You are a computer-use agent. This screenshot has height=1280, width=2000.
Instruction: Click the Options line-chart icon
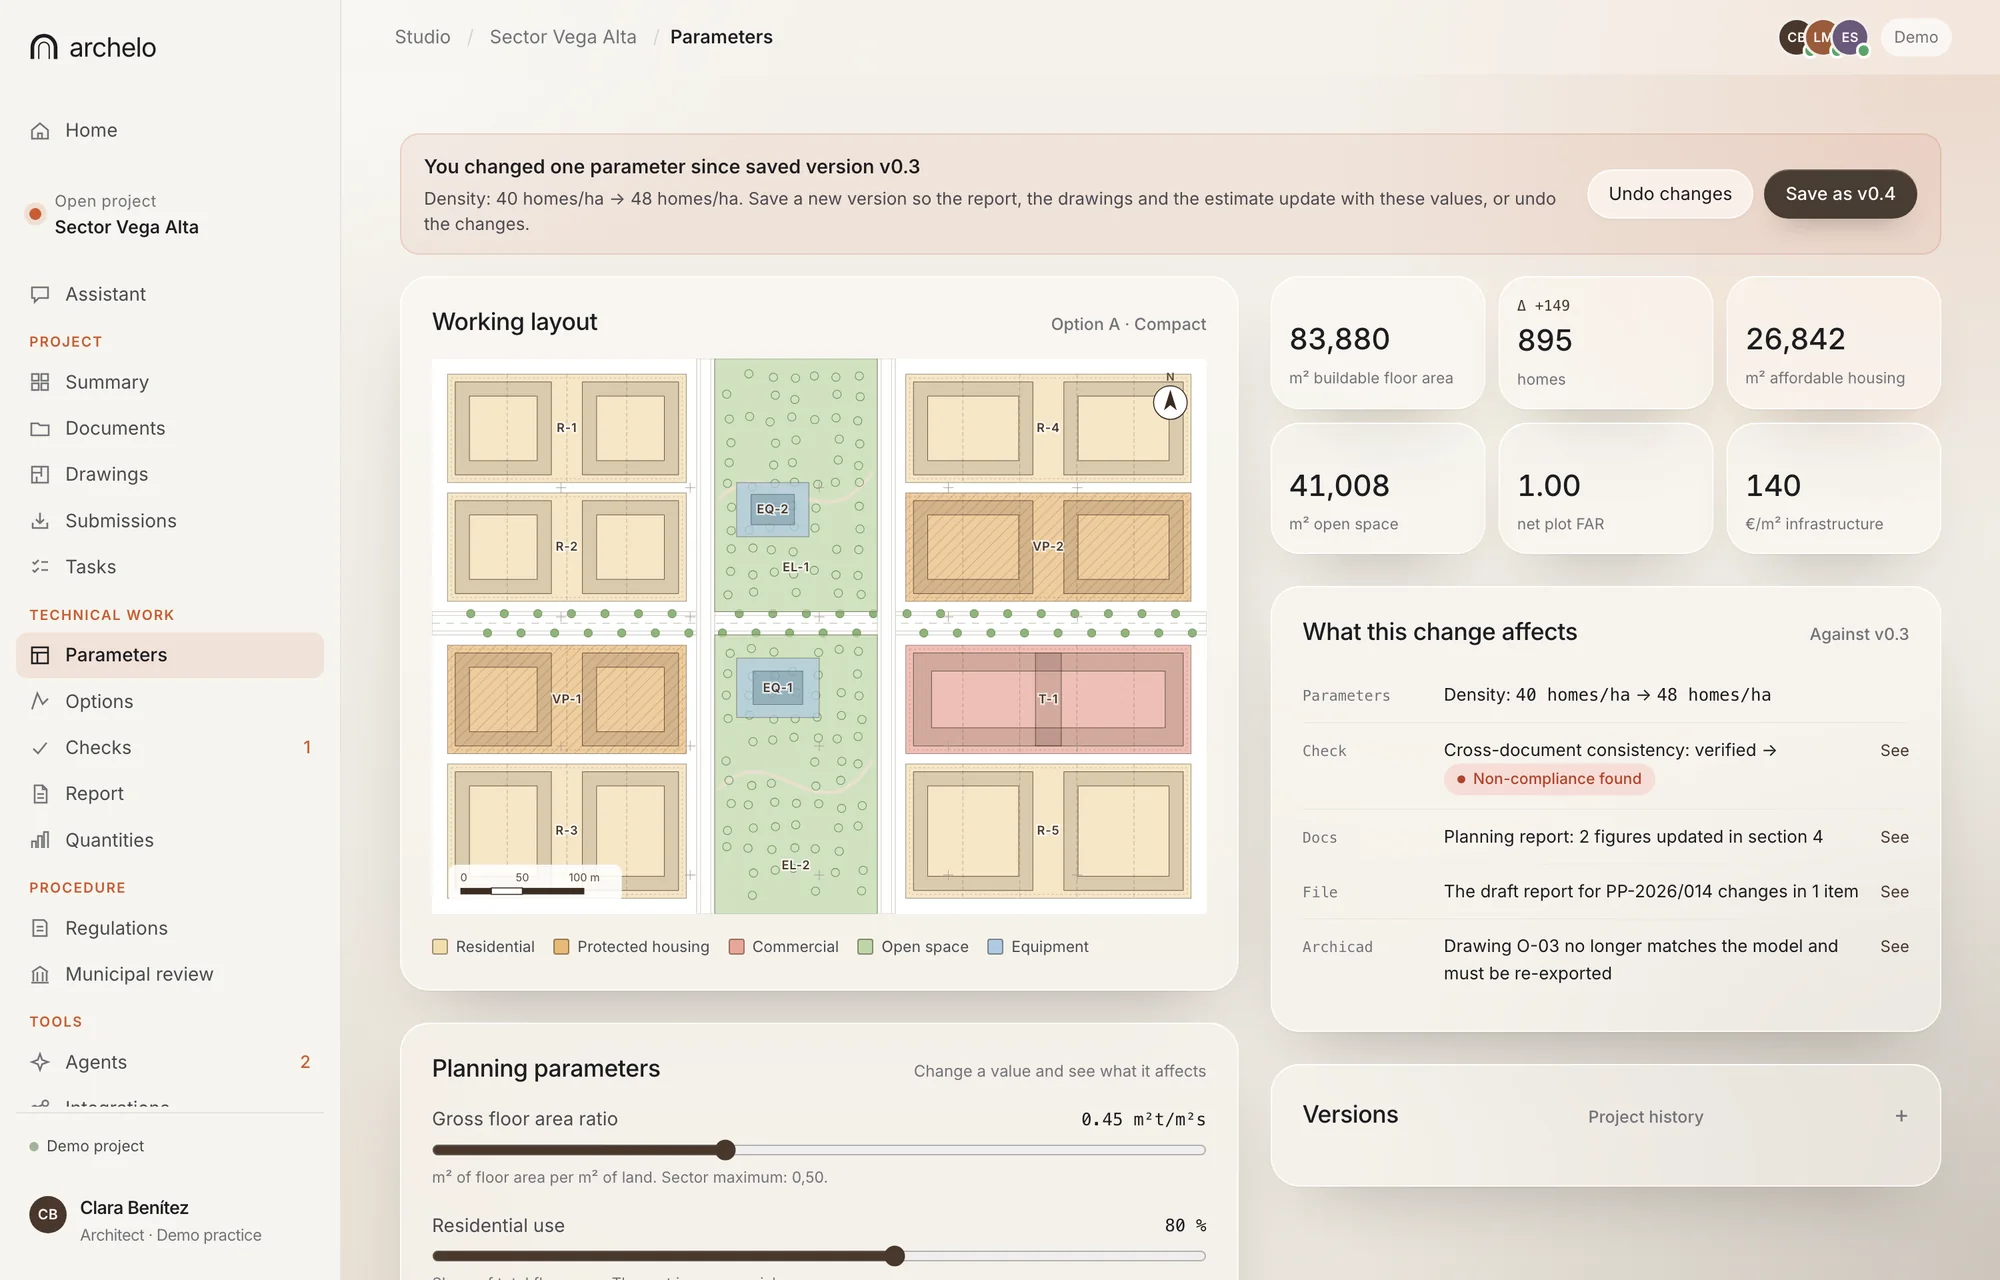coord(40,701)
